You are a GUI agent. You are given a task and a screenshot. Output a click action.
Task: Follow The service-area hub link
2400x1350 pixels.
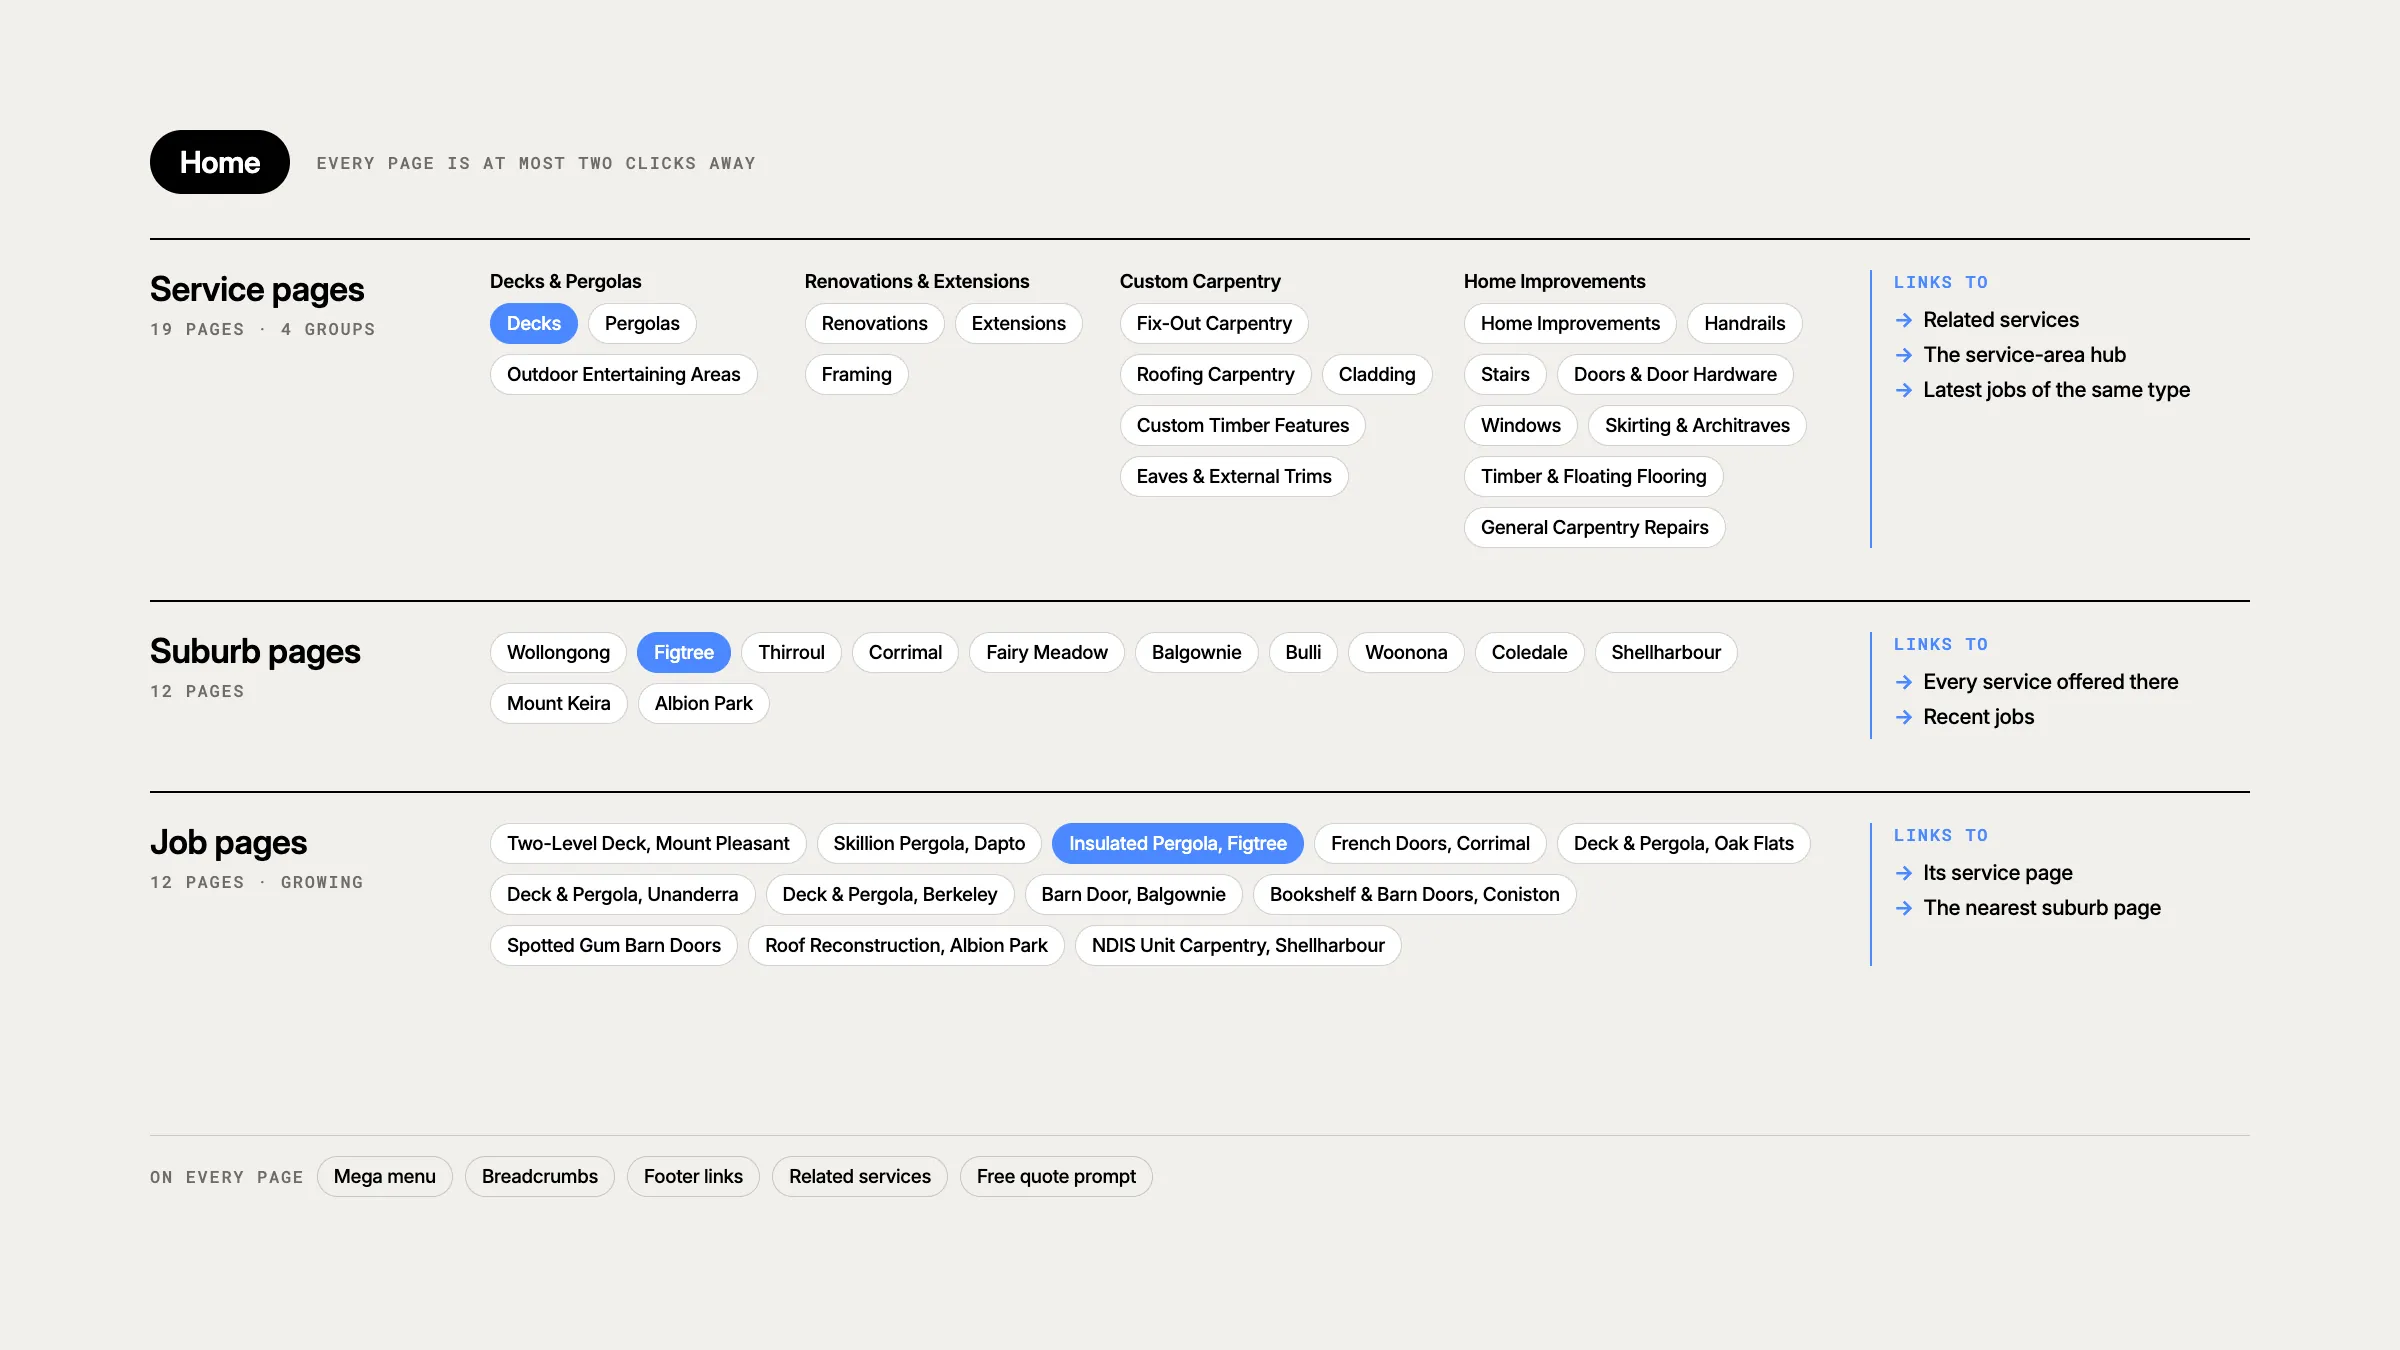[2025, 355]
